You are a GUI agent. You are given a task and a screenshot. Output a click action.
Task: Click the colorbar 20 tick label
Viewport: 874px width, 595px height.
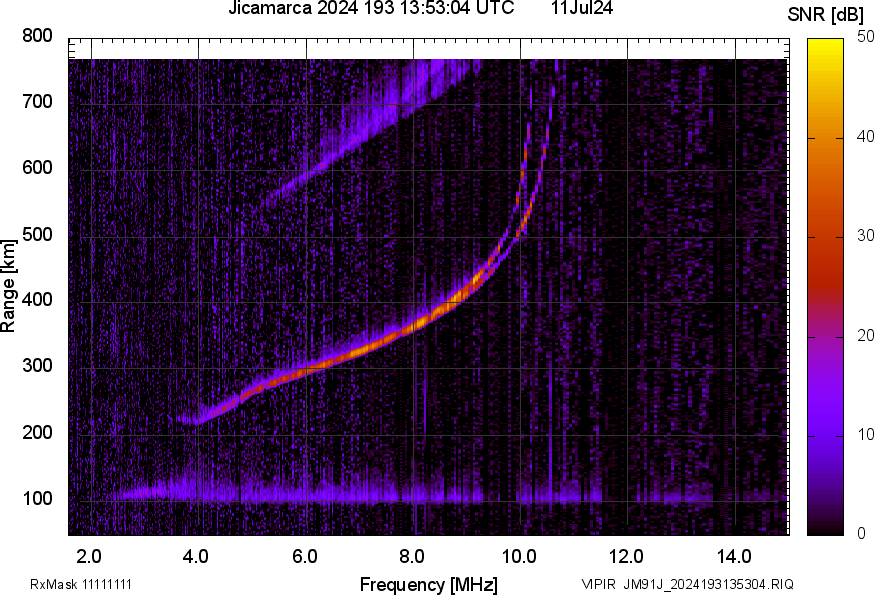pos(865,335)
